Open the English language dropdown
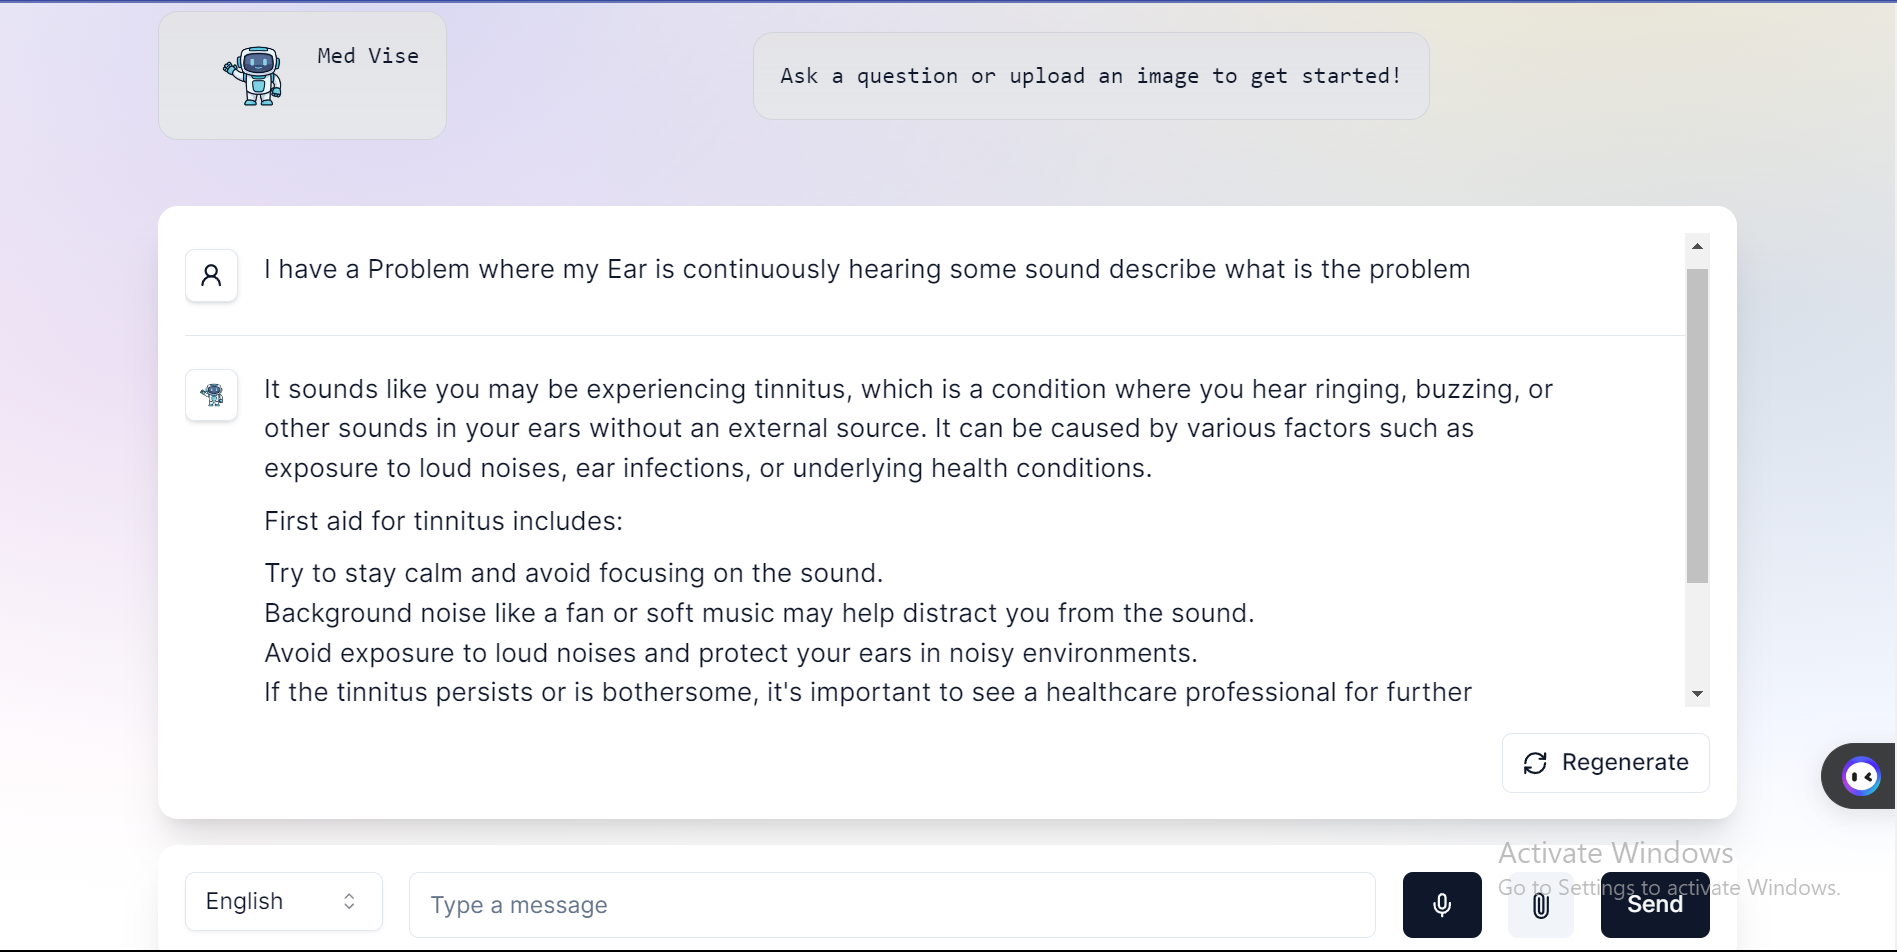 283,901
